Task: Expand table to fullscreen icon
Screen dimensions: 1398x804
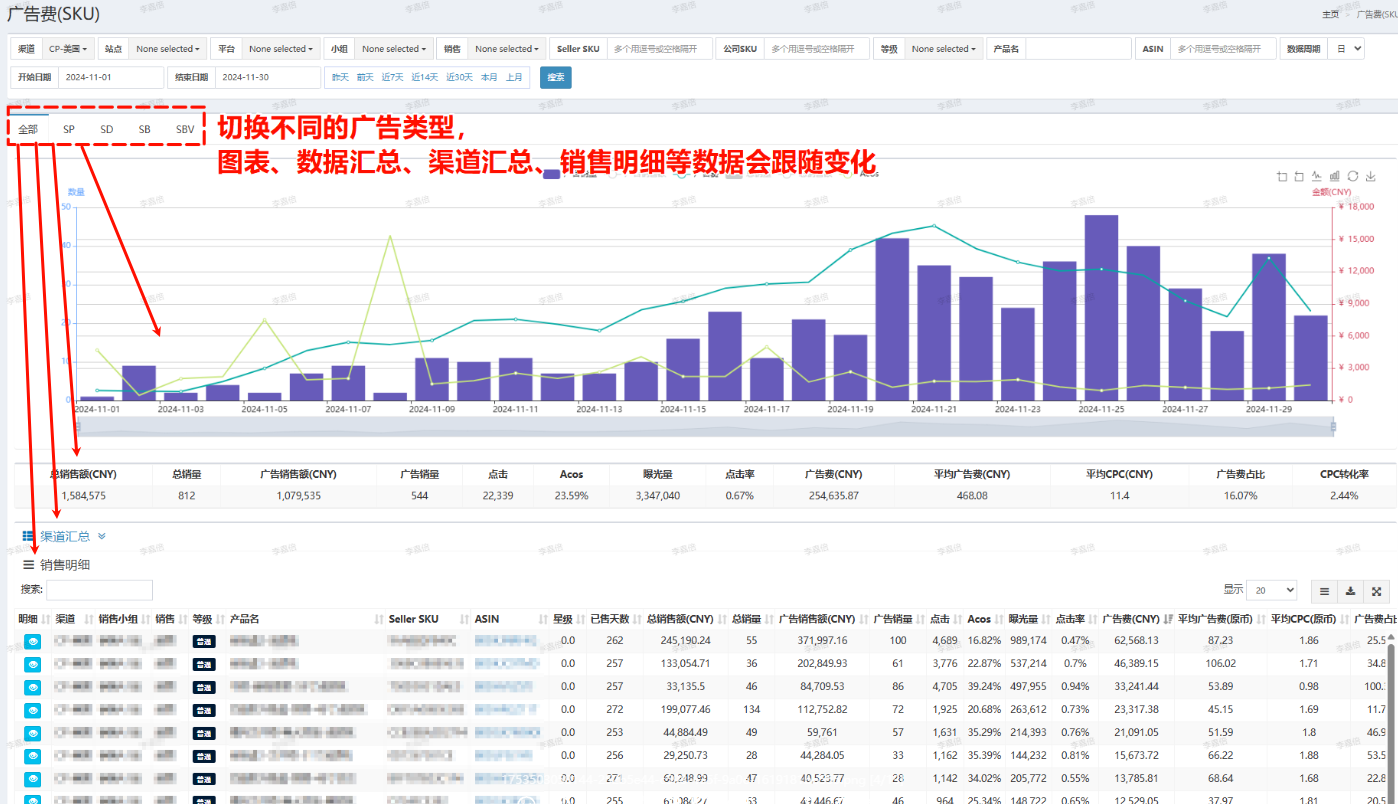Action: [1376, 591]
